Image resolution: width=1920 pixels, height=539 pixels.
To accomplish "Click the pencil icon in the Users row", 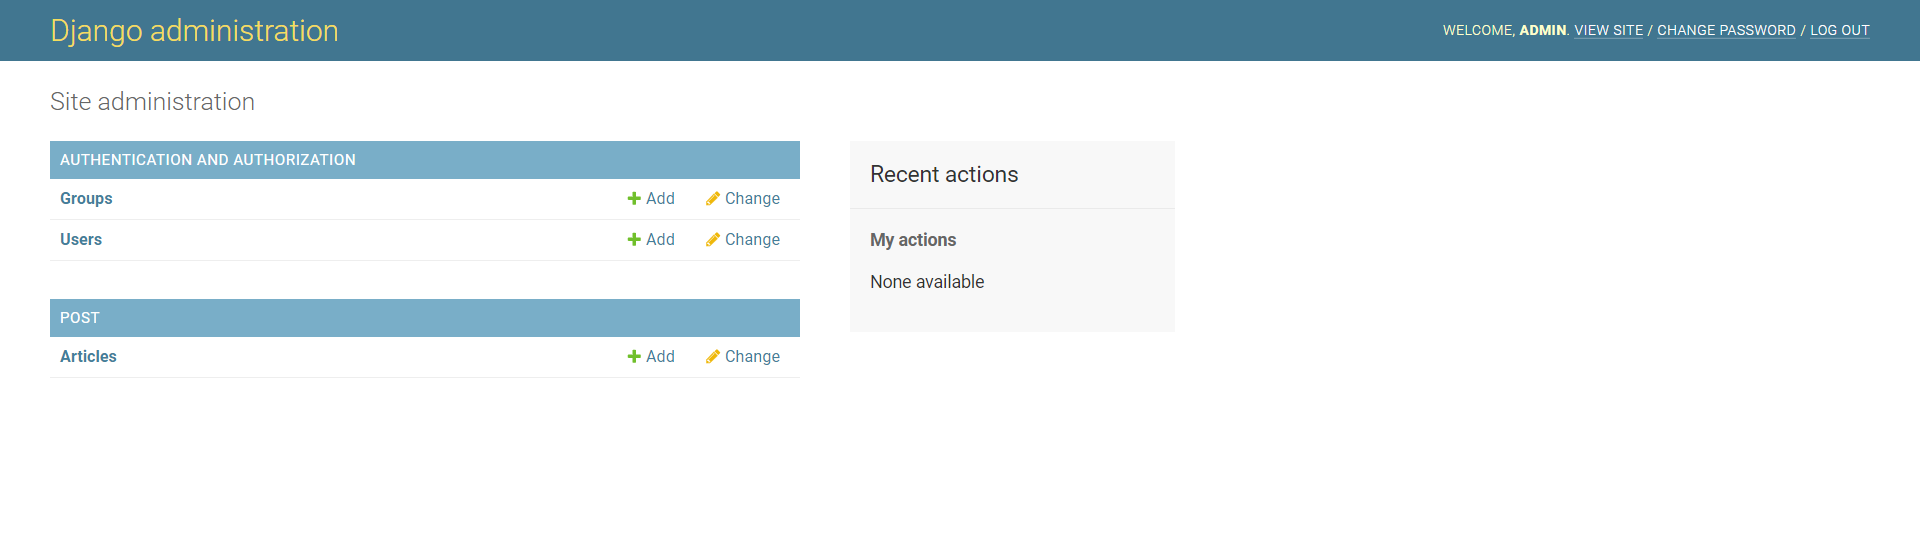I will (x=712, y=240).
